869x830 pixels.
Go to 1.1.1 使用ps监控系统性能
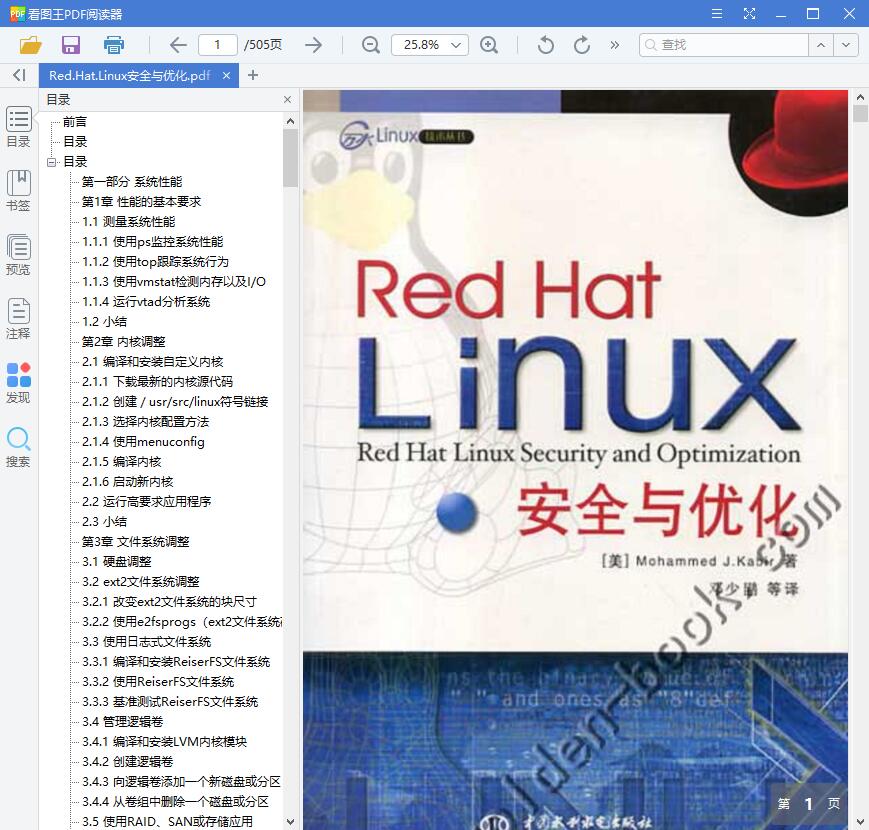tap(152, 242)
